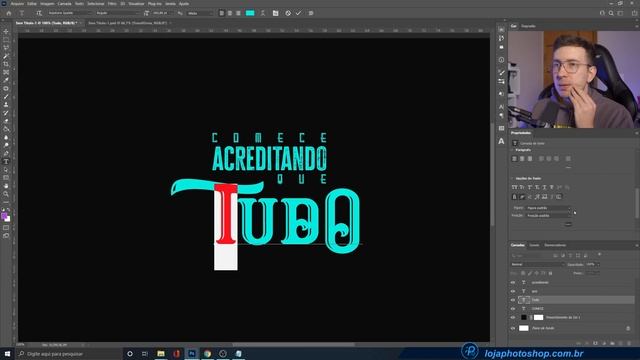Switch to the Canais tab
640x360 pixels.
click(534, 245)
